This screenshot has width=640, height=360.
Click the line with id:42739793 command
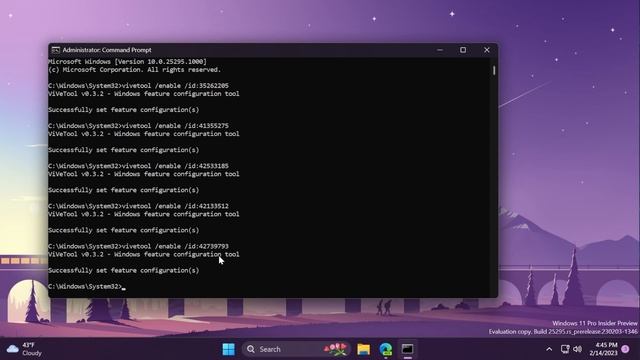coord(138,246)
